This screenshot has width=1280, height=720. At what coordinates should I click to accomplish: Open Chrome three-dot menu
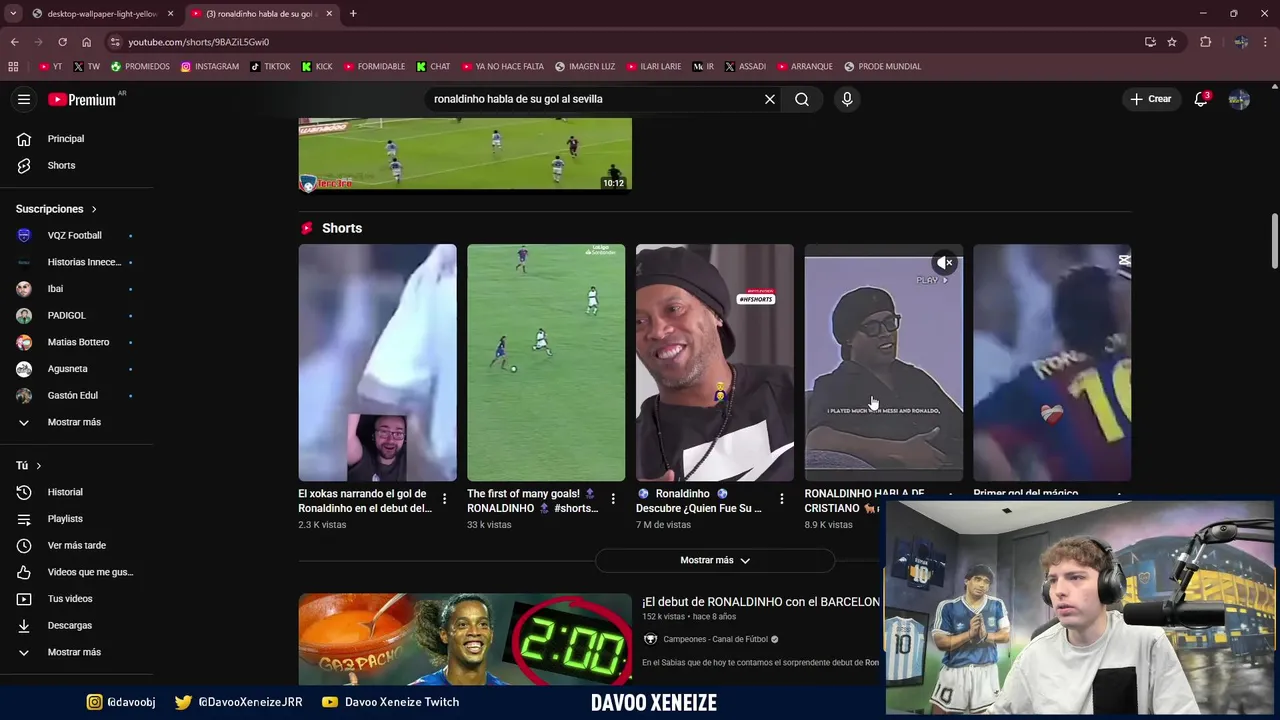point(1266,42)
